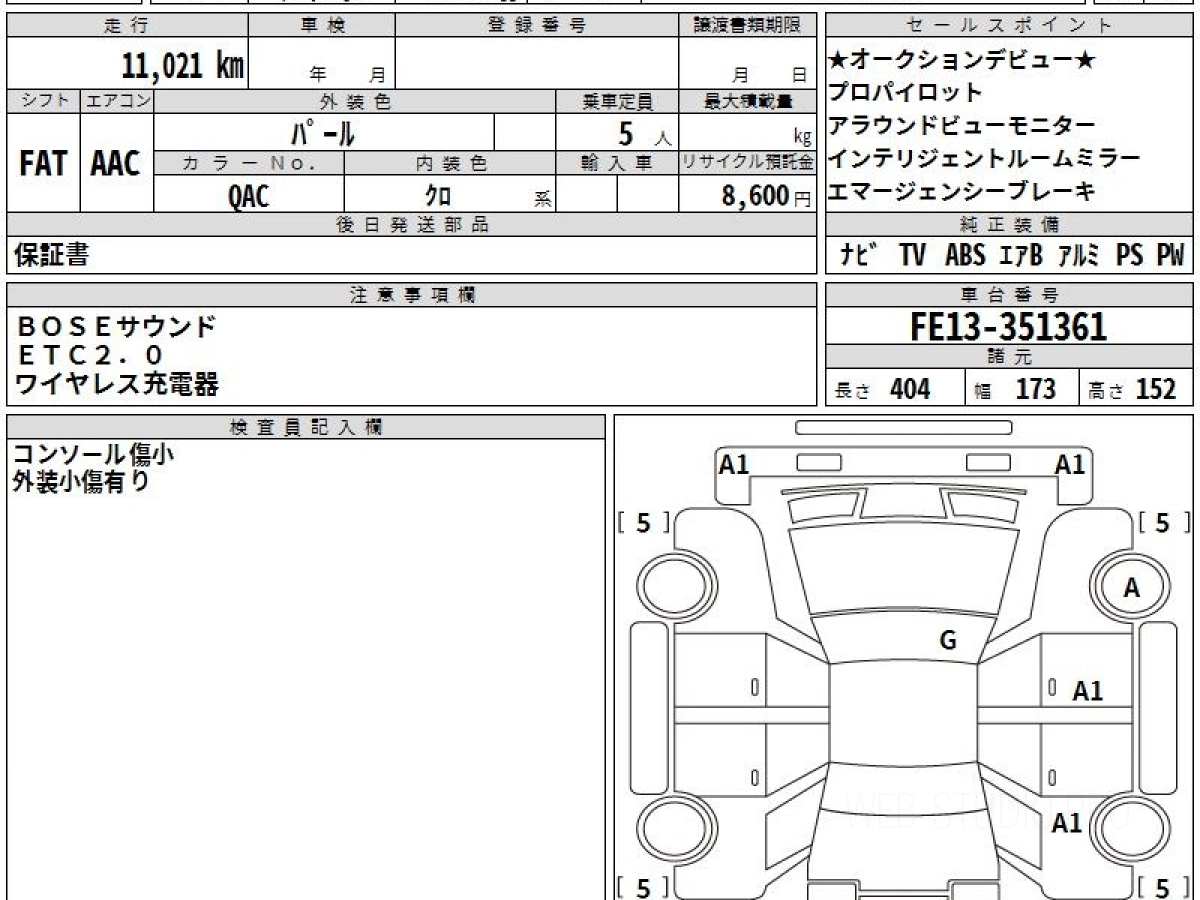The image size is (1200, 900).
Task: Click the 内装色 label
Action: [x=450, y=163]
